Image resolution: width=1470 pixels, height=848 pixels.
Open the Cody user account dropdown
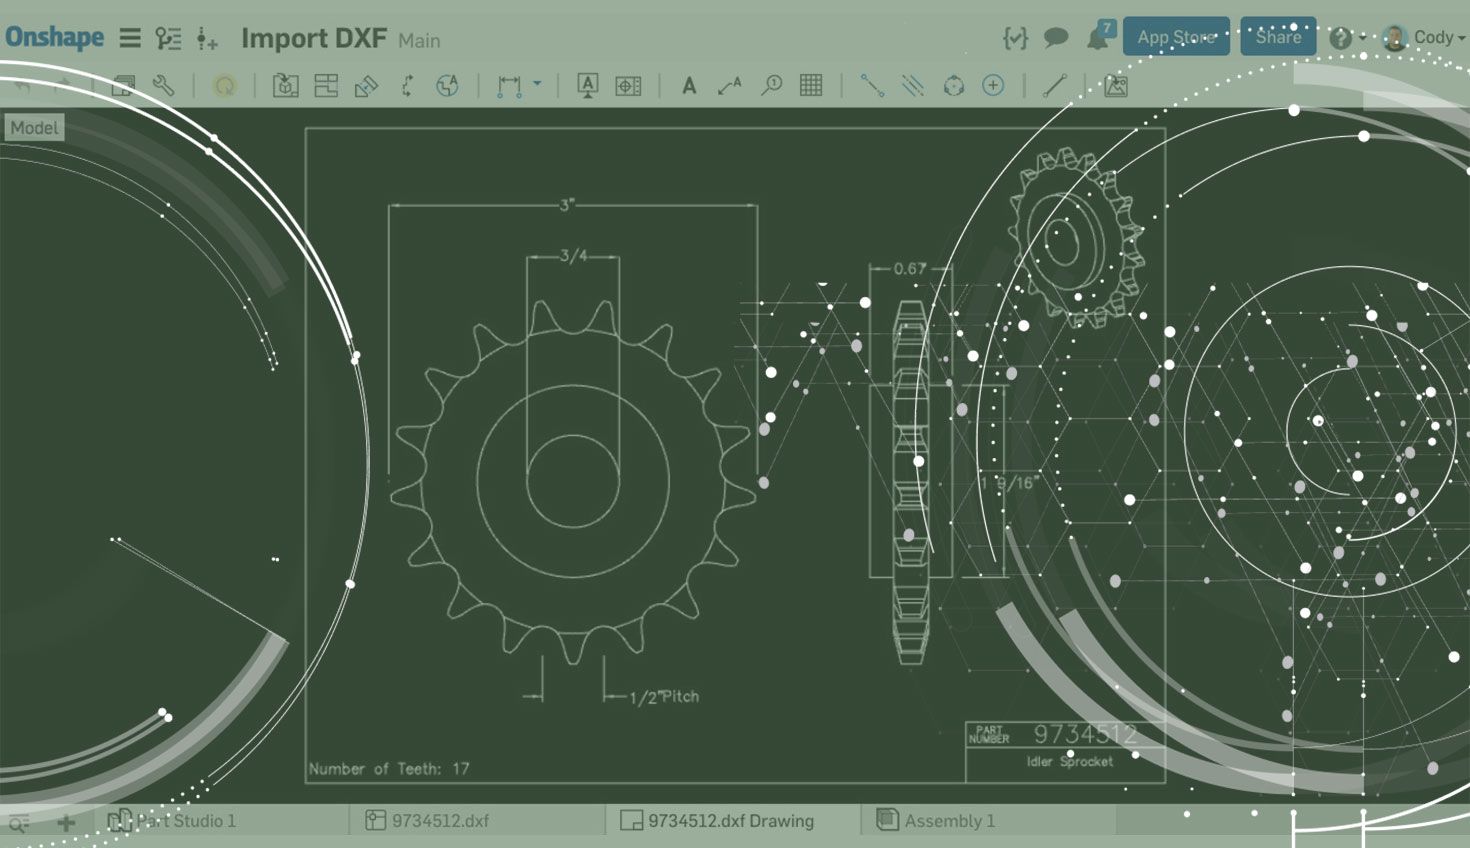[1432, 38]
